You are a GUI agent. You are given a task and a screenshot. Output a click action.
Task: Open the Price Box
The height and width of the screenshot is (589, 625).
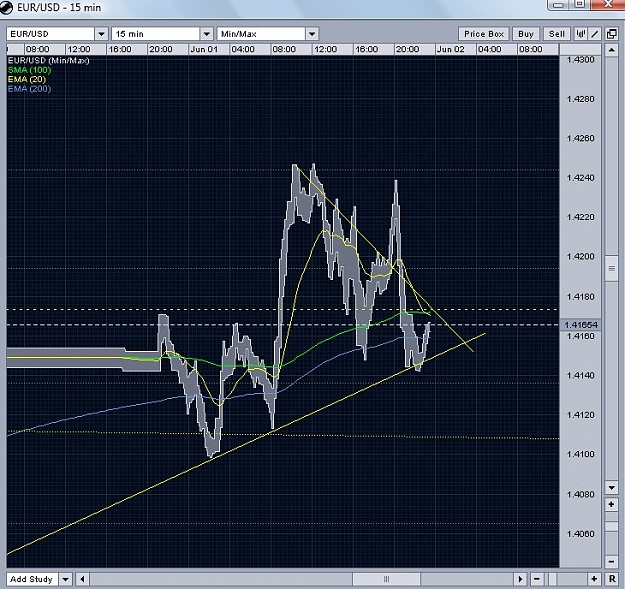point(484,34)
